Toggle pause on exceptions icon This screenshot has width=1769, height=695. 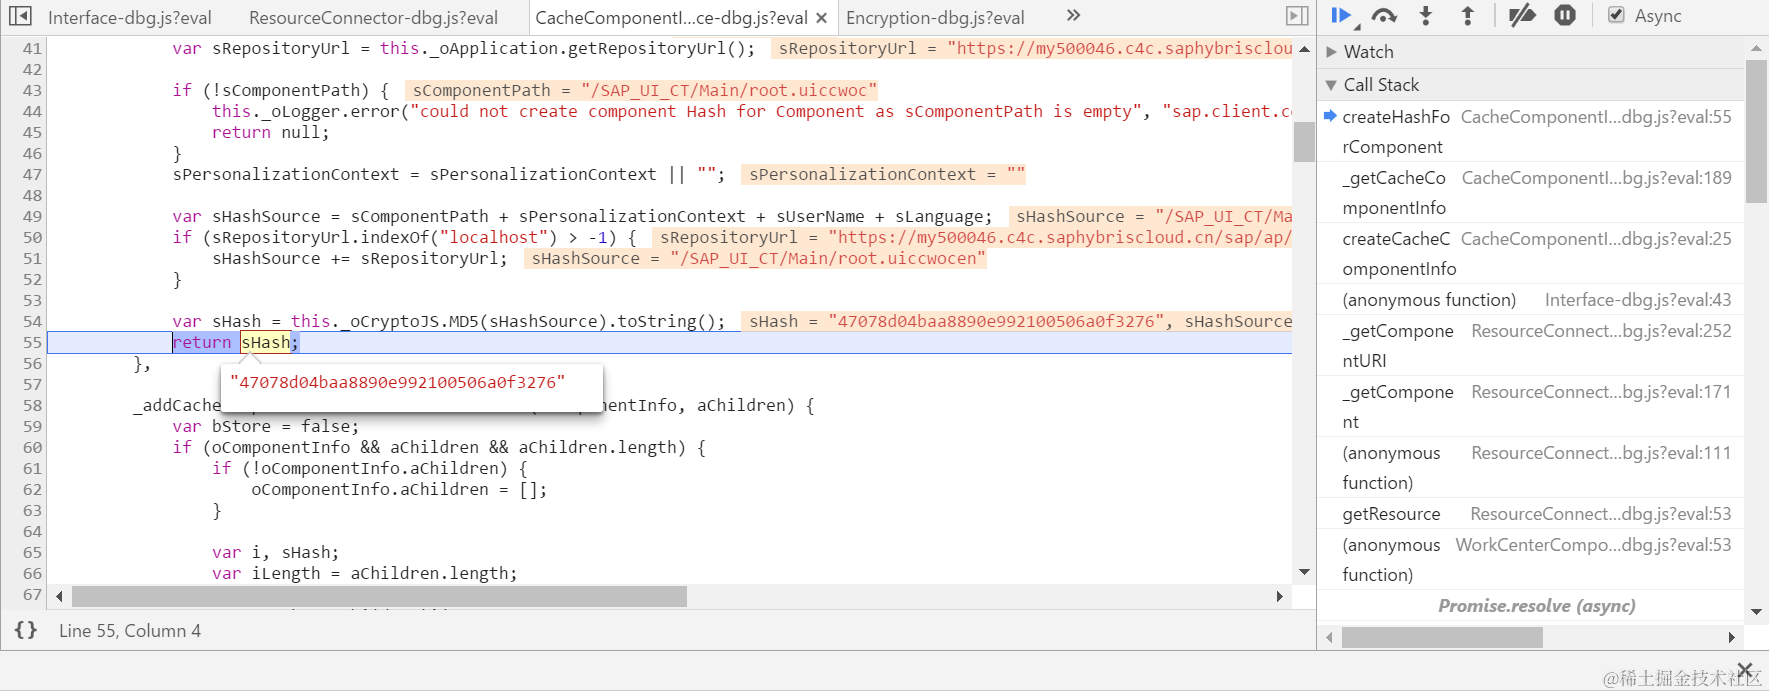point(1565,15)
